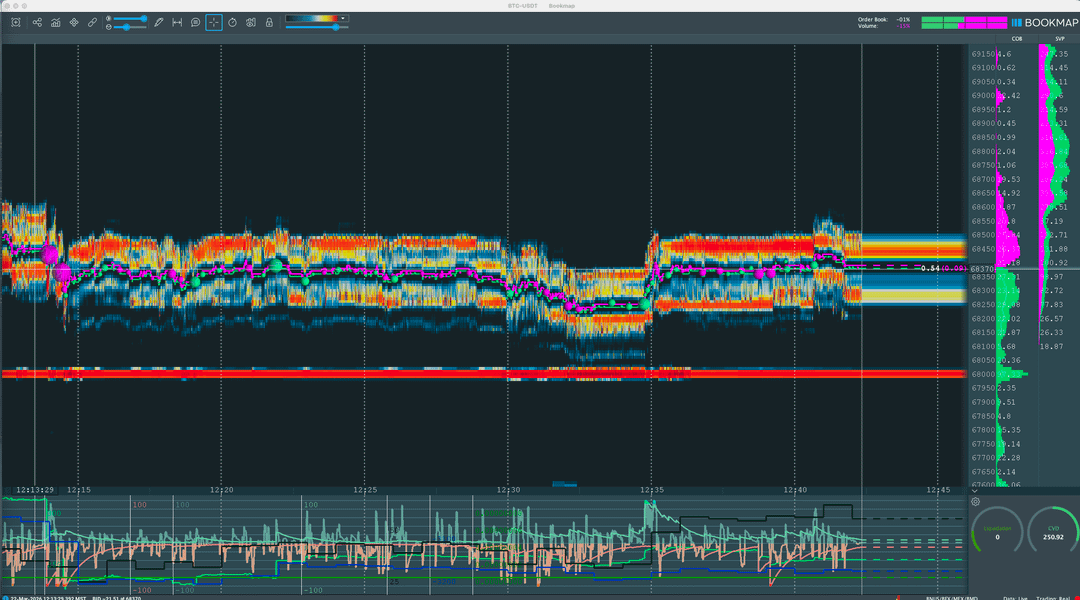Open widget settings gear icon

point(976,502)
